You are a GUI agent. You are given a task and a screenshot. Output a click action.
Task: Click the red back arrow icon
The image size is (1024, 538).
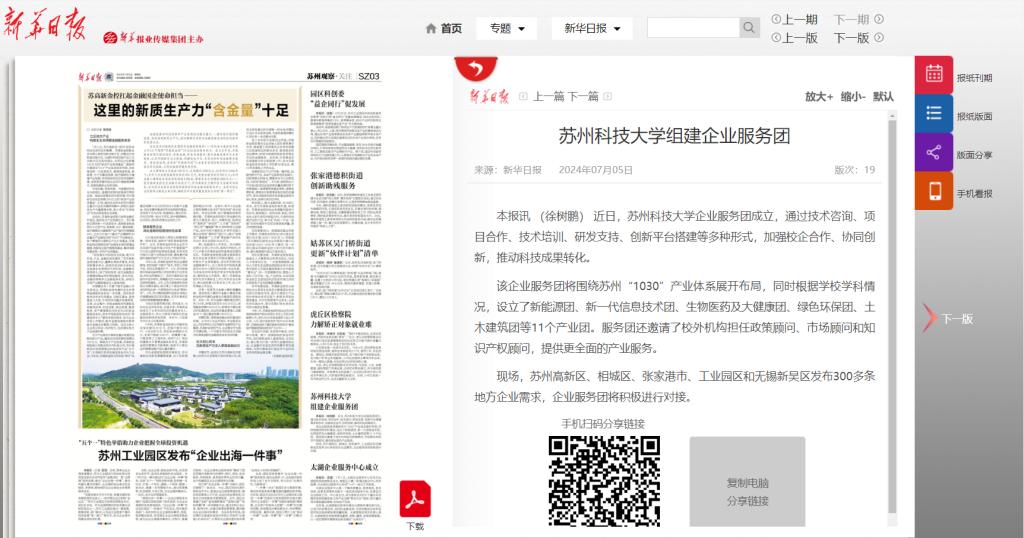[476, 68]
